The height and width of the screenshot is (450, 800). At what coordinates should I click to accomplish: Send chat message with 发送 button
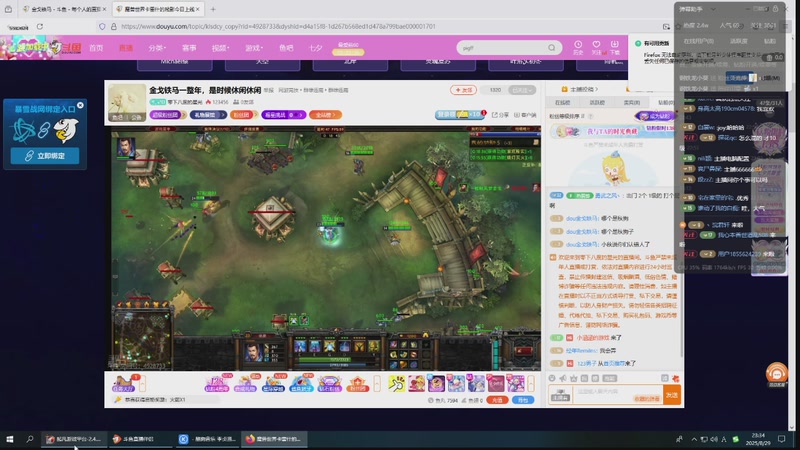(x=672, y=395)
